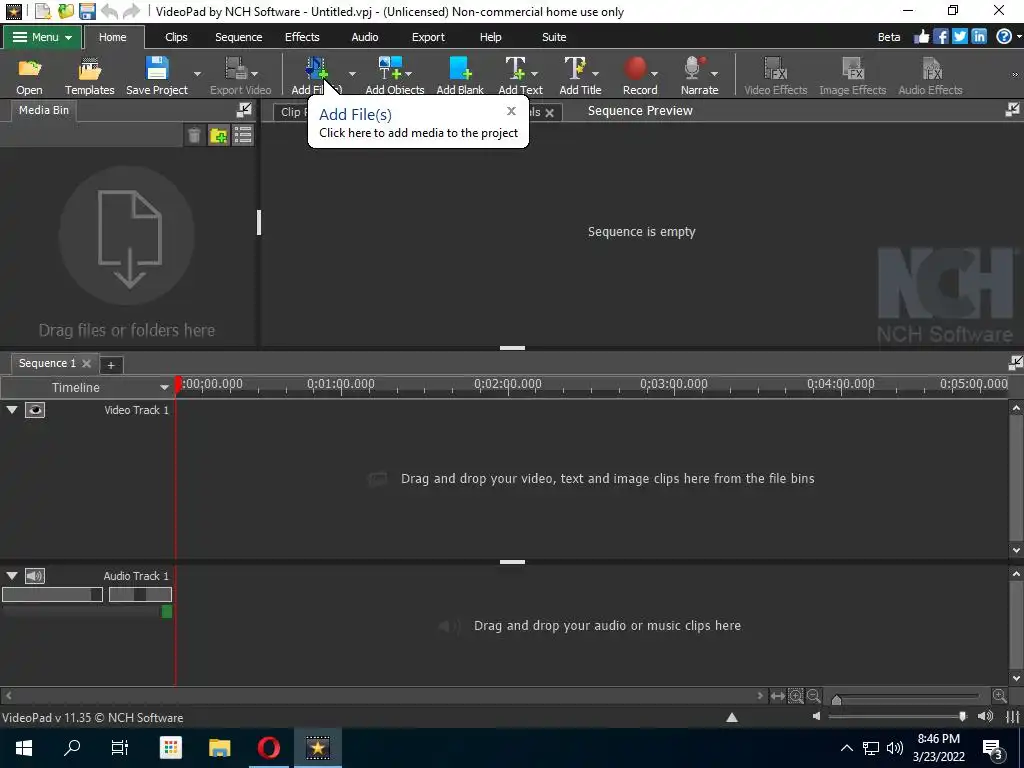Click the Open project folder icon
The height and width of the screenshot is (768, 1024).
tap(29, 68)
